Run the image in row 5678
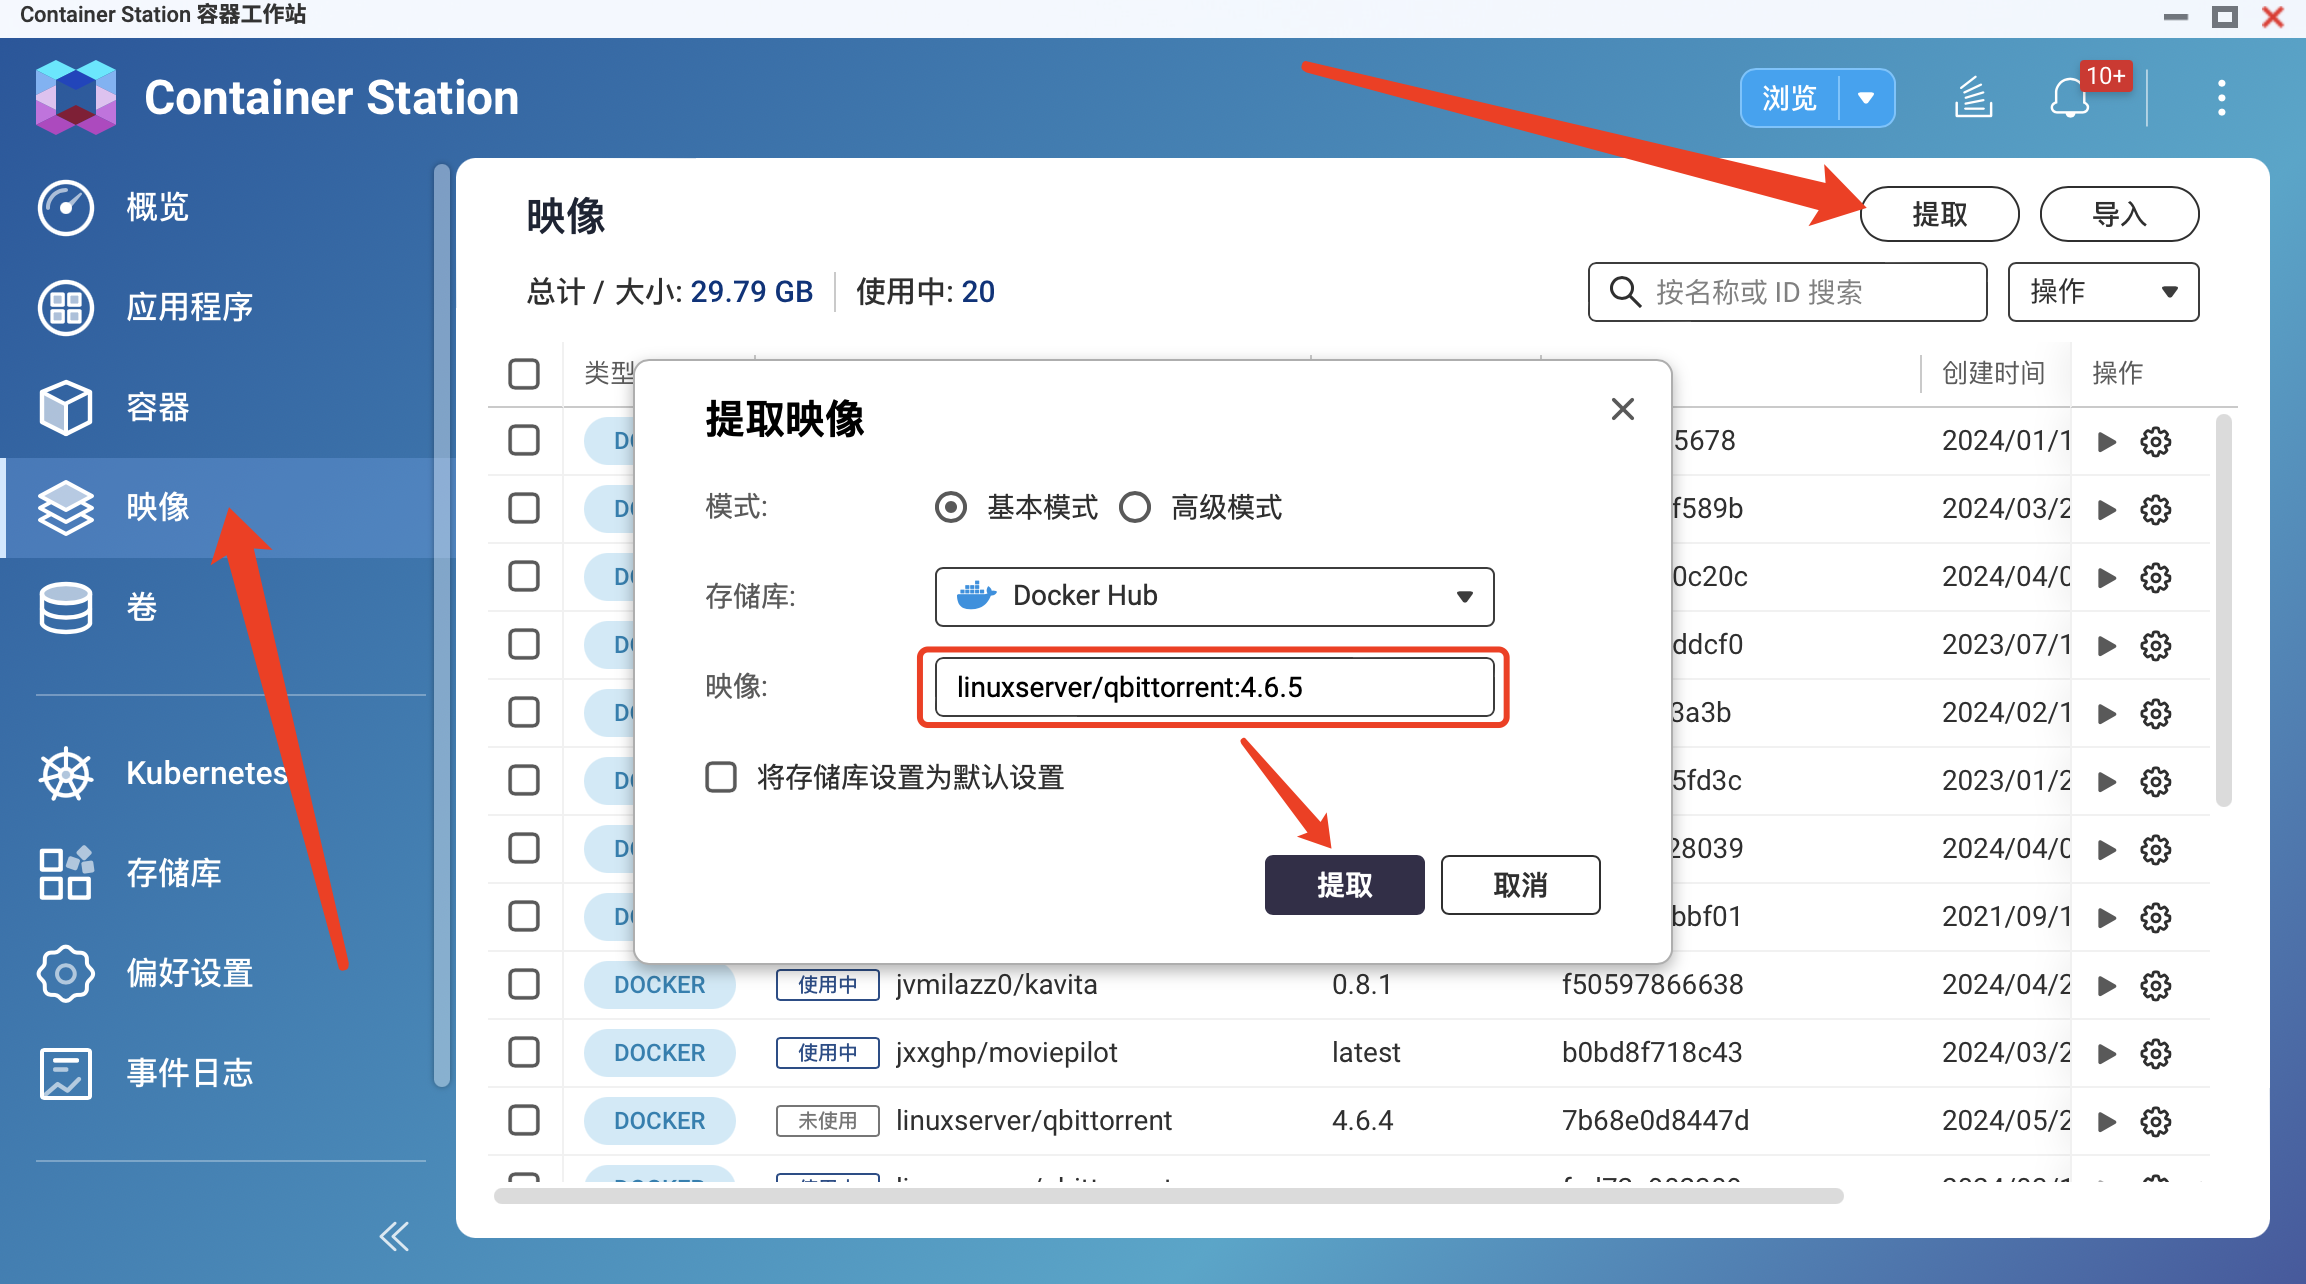The height and width of the screenshot is (1284, 2306). (2106, 441)
